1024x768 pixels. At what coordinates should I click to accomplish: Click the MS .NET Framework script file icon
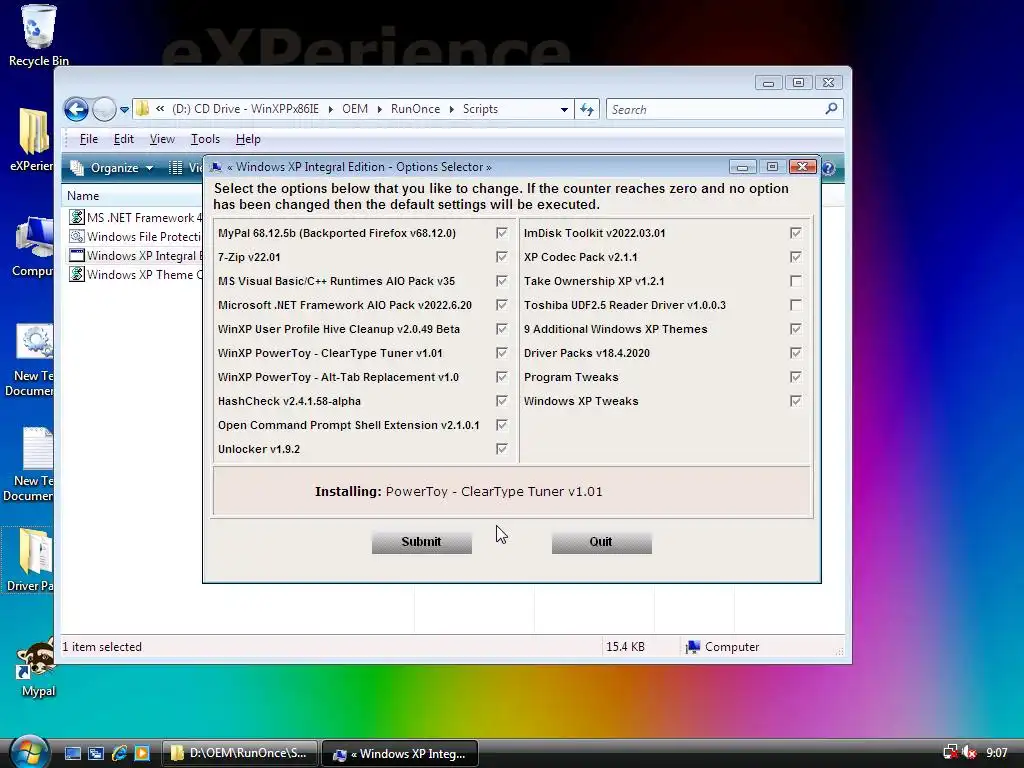point(77,217)
